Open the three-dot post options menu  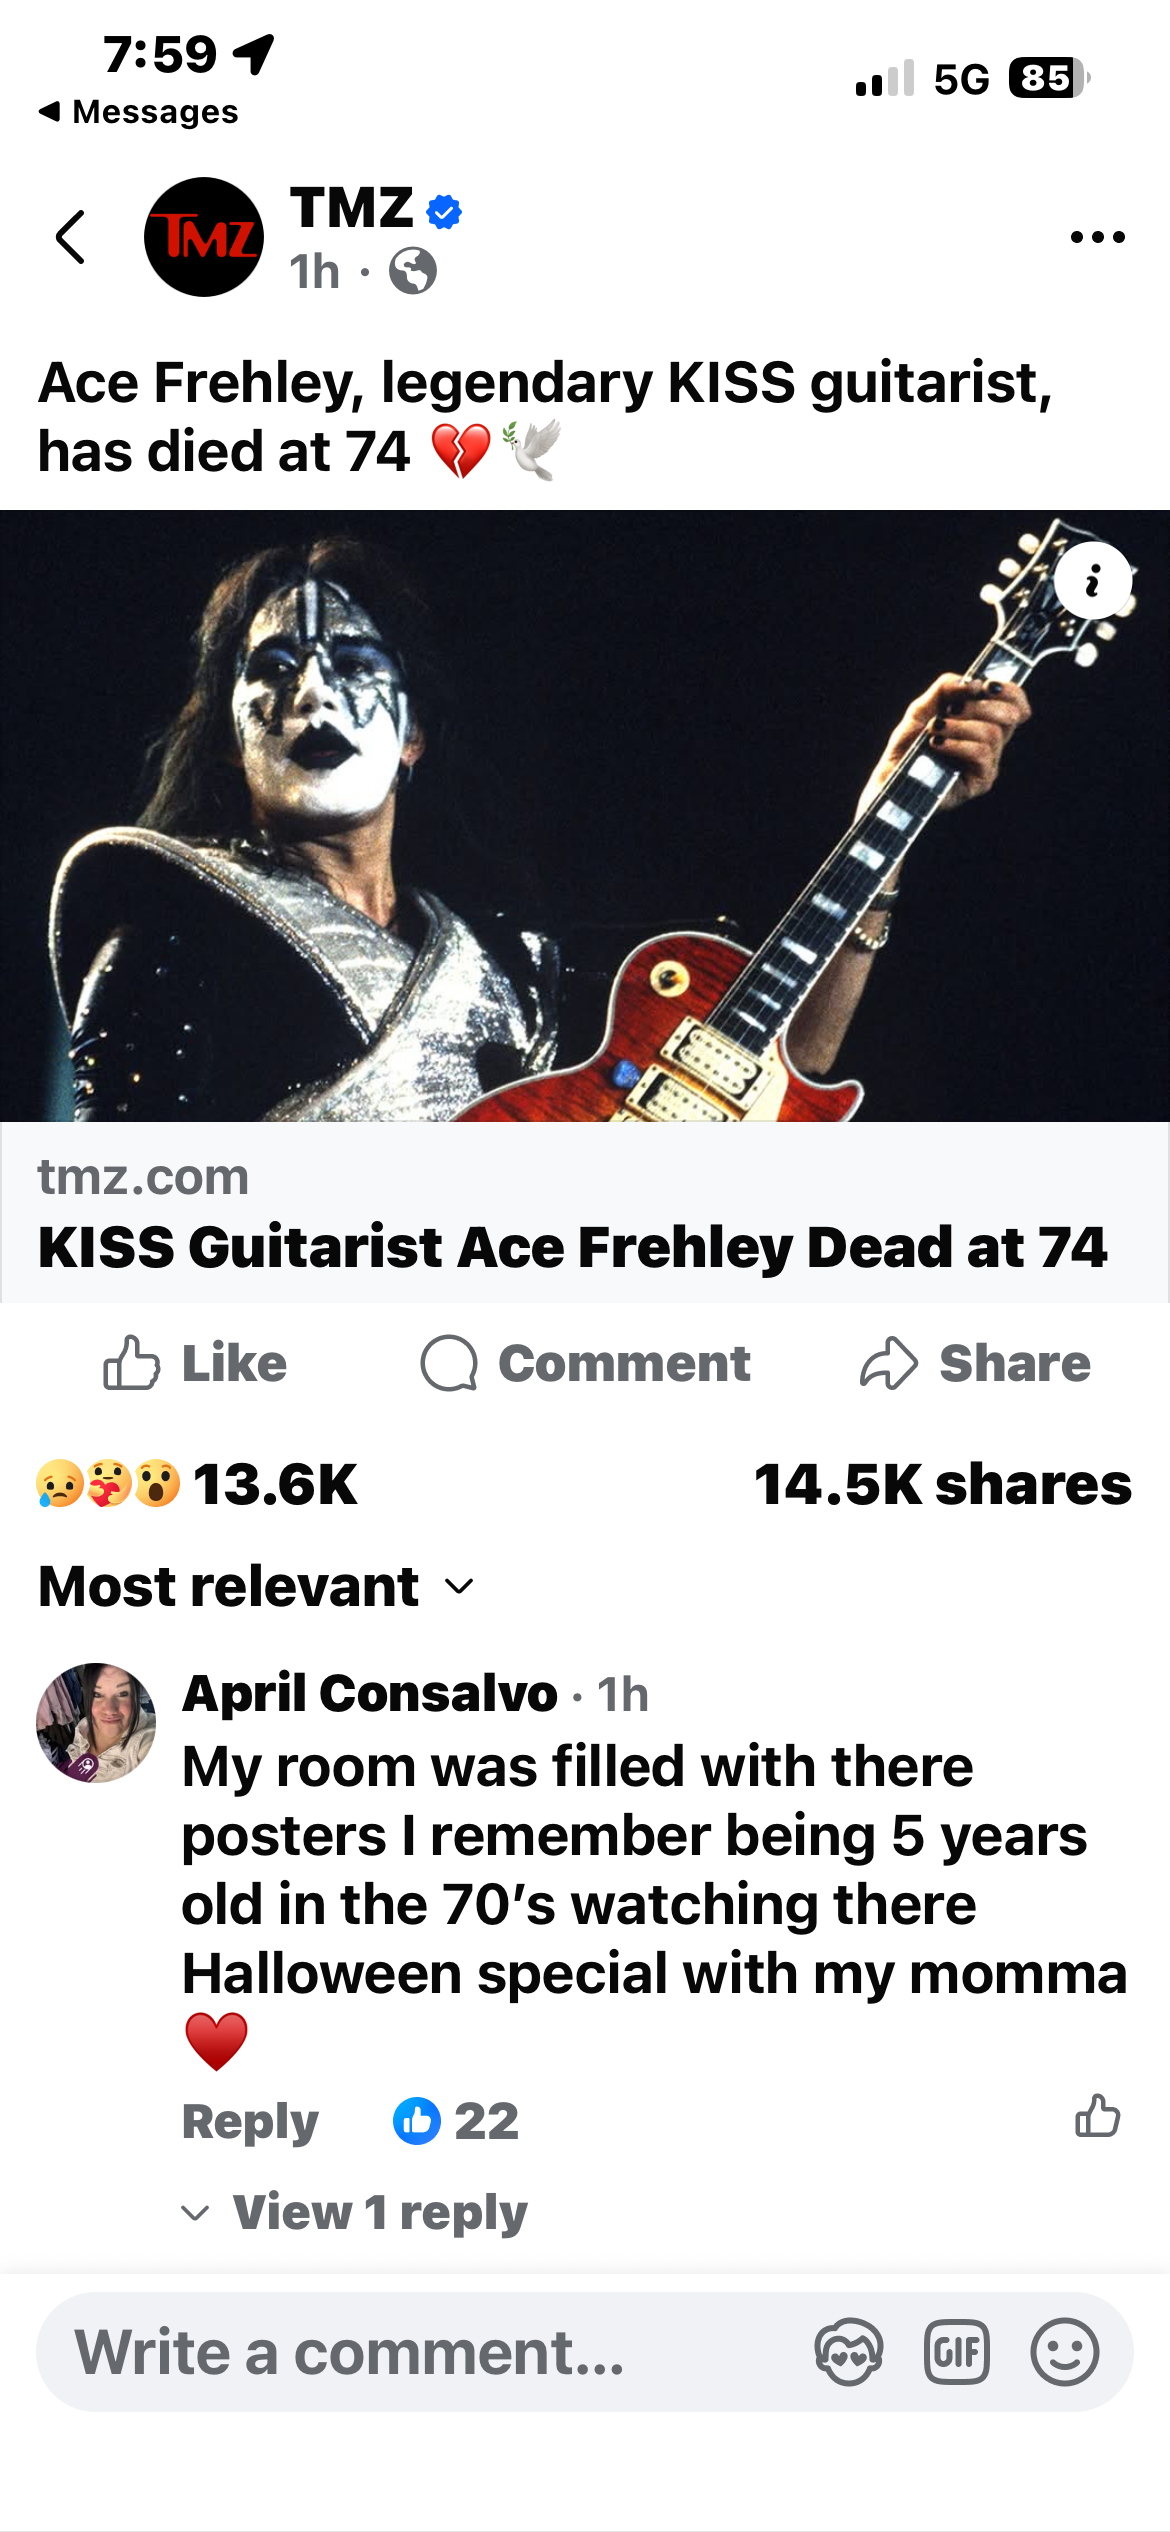(1097, 237)
